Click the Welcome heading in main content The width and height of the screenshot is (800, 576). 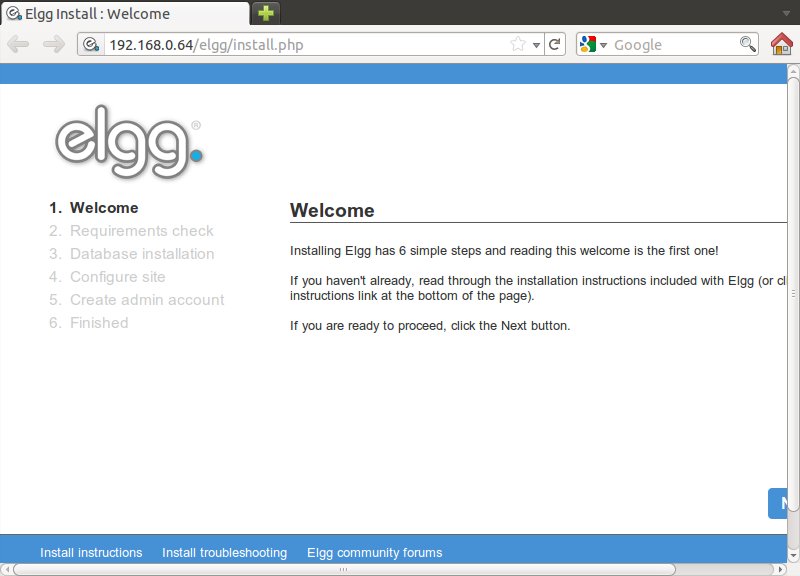332,210
